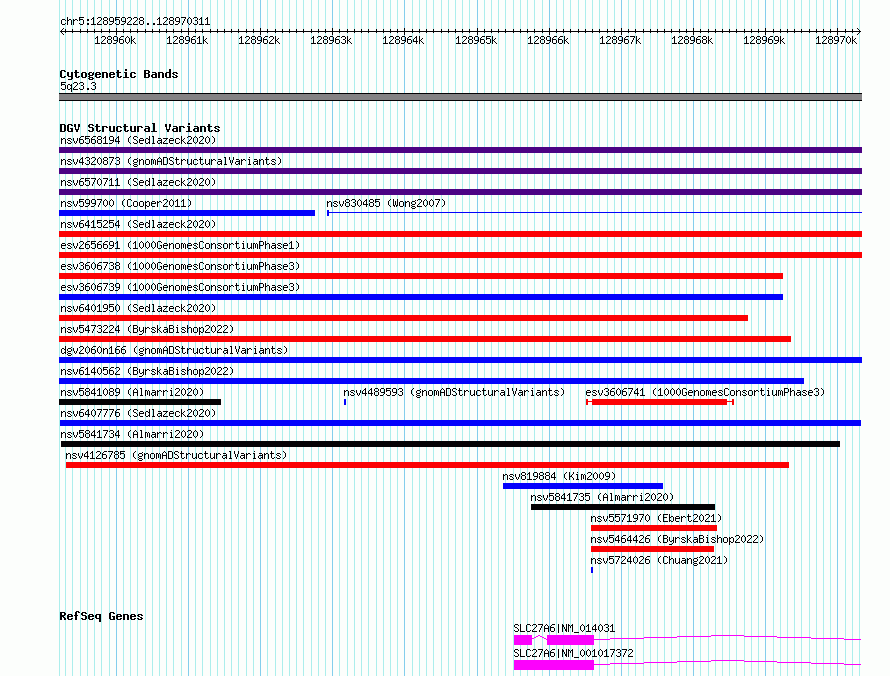Click esv2656691 (1000GenomesConsortiumPhase1) label

[180, 245]
